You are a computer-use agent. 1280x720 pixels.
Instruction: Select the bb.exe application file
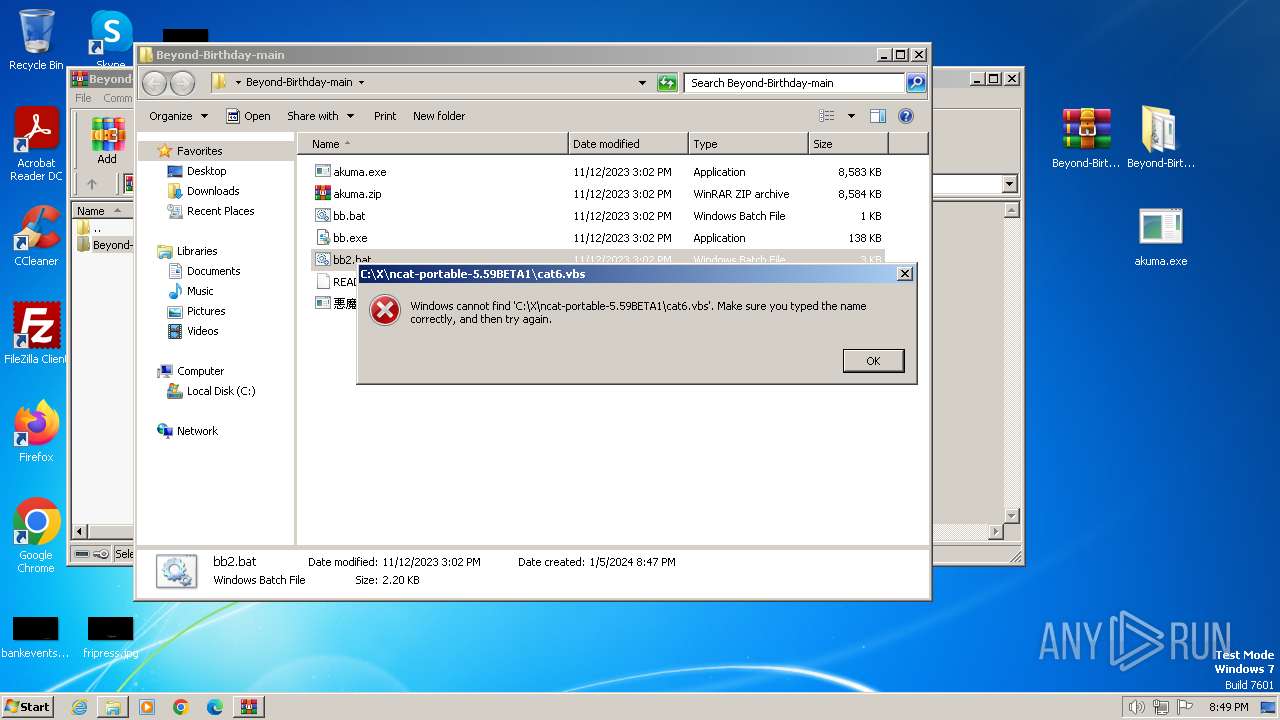click(x=350, y=238)
